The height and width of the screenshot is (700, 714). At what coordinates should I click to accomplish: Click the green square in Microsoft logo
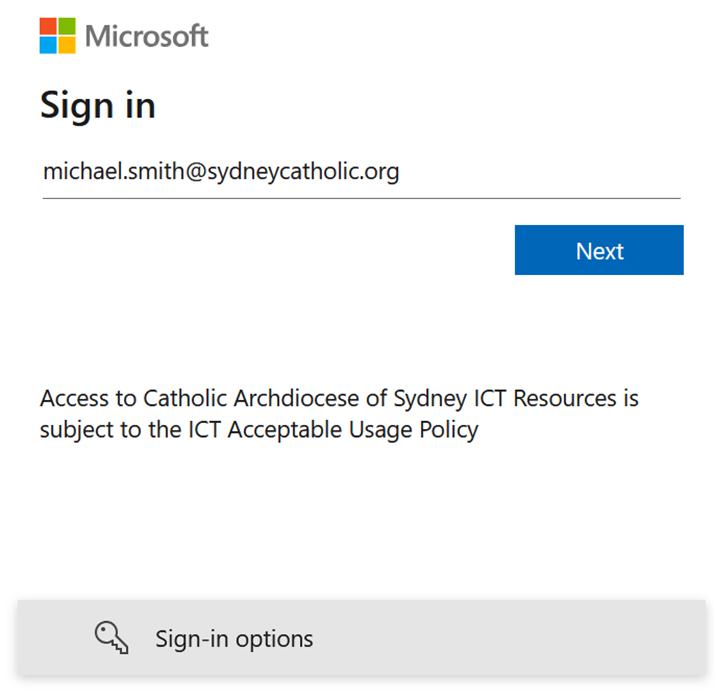67,27
